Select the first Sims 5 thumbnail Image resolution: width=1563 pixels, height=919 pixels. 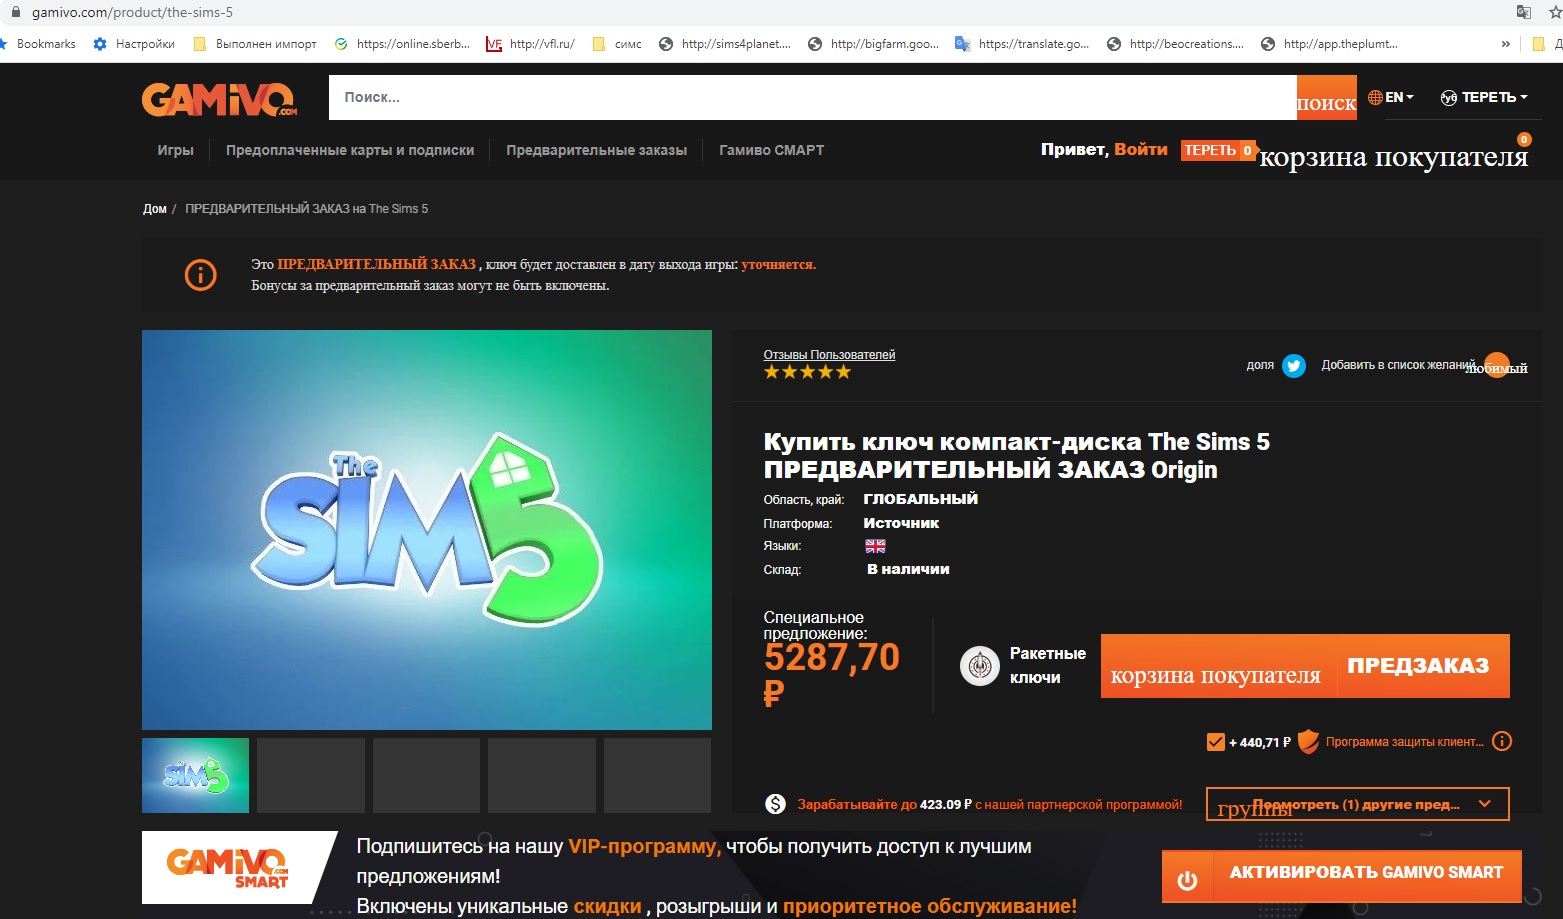pos(196,775)
